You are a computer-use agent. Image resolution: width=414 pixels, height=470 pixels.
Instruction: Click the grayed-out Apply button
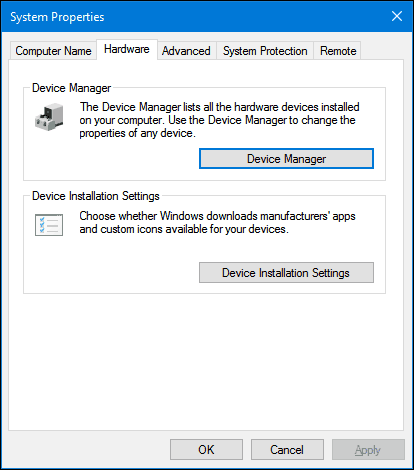[368, 450]
